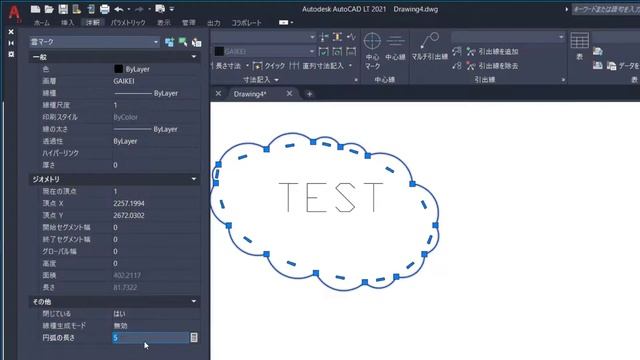Click 引出線を追加 button
The height and width of the screenshot is (360, 640).
click(x=492, y=51)
